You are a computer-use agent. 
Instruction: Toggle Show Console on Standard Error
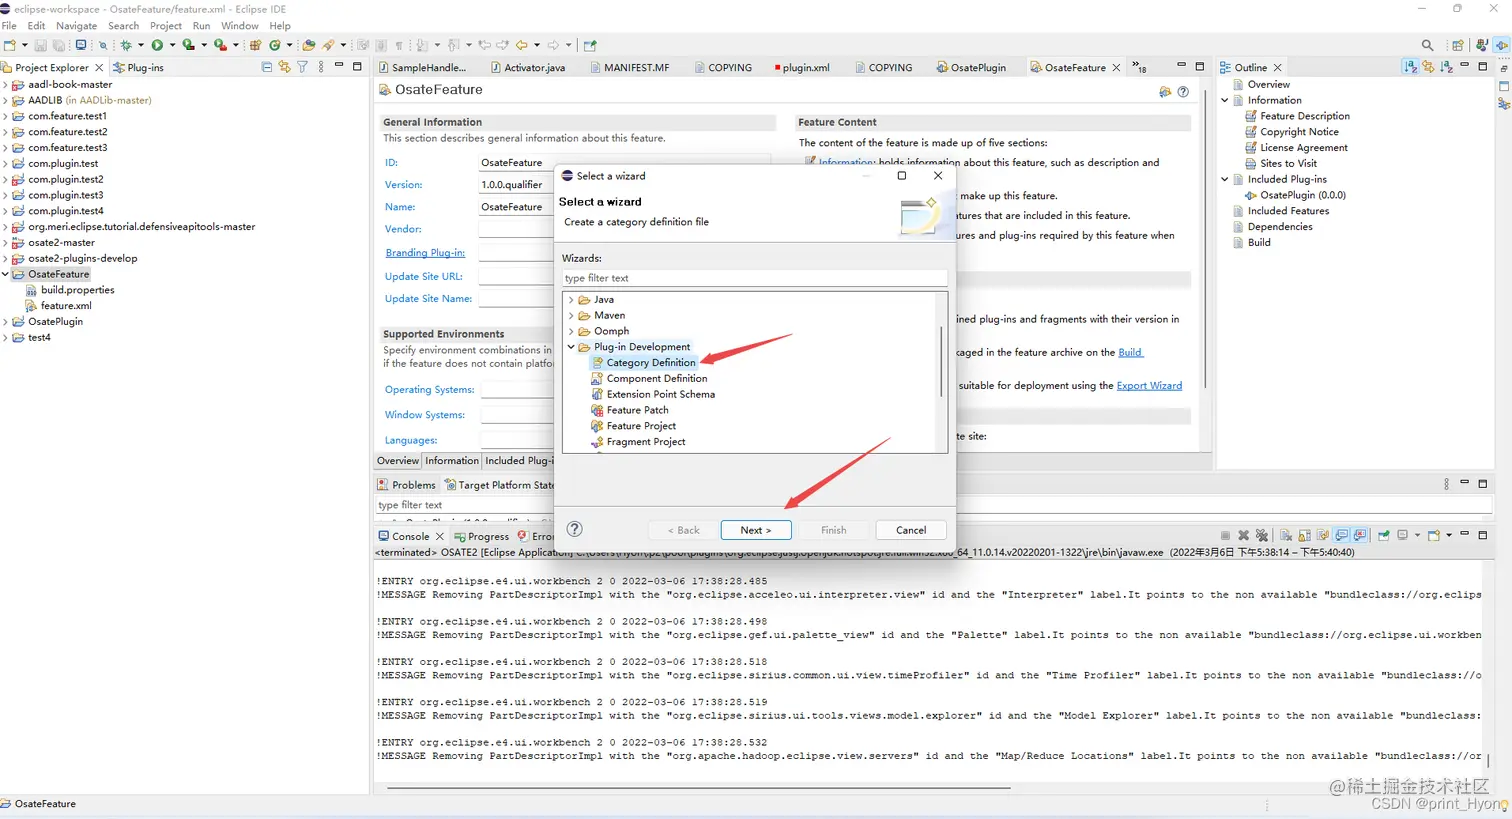[x=1360, y=535]
